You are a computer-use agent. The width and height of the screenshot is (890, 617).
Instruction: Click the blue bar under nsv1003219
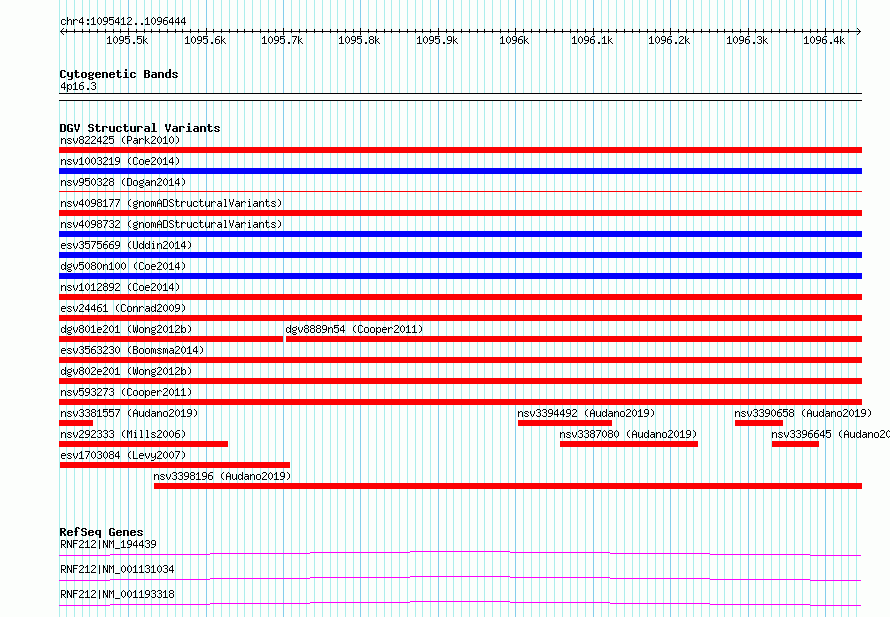coord(460,171)
